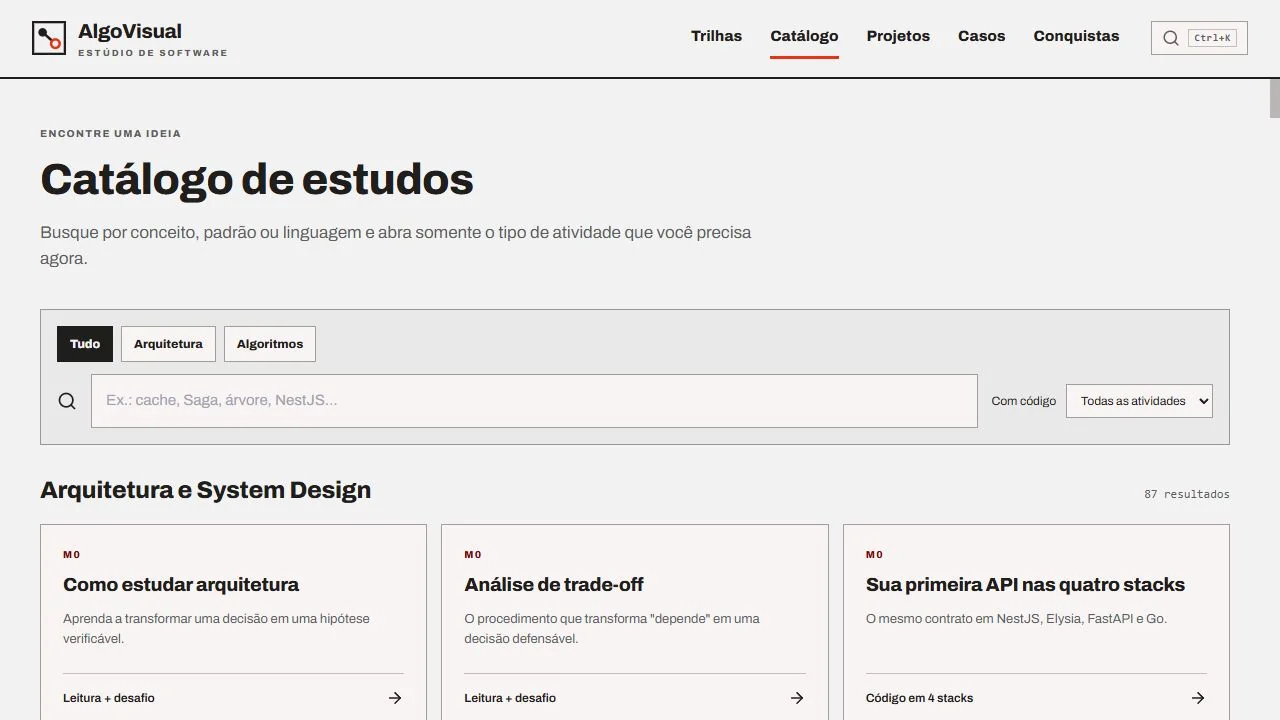Click the Com código label
The image size is (1280, 720).
pyautogui.click(x=1024, y=401)
